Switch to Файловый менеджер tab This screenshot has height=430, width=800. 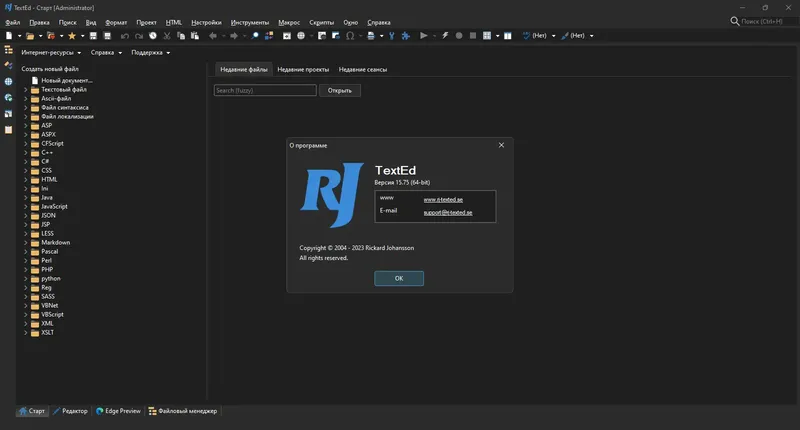pos(183,411)
